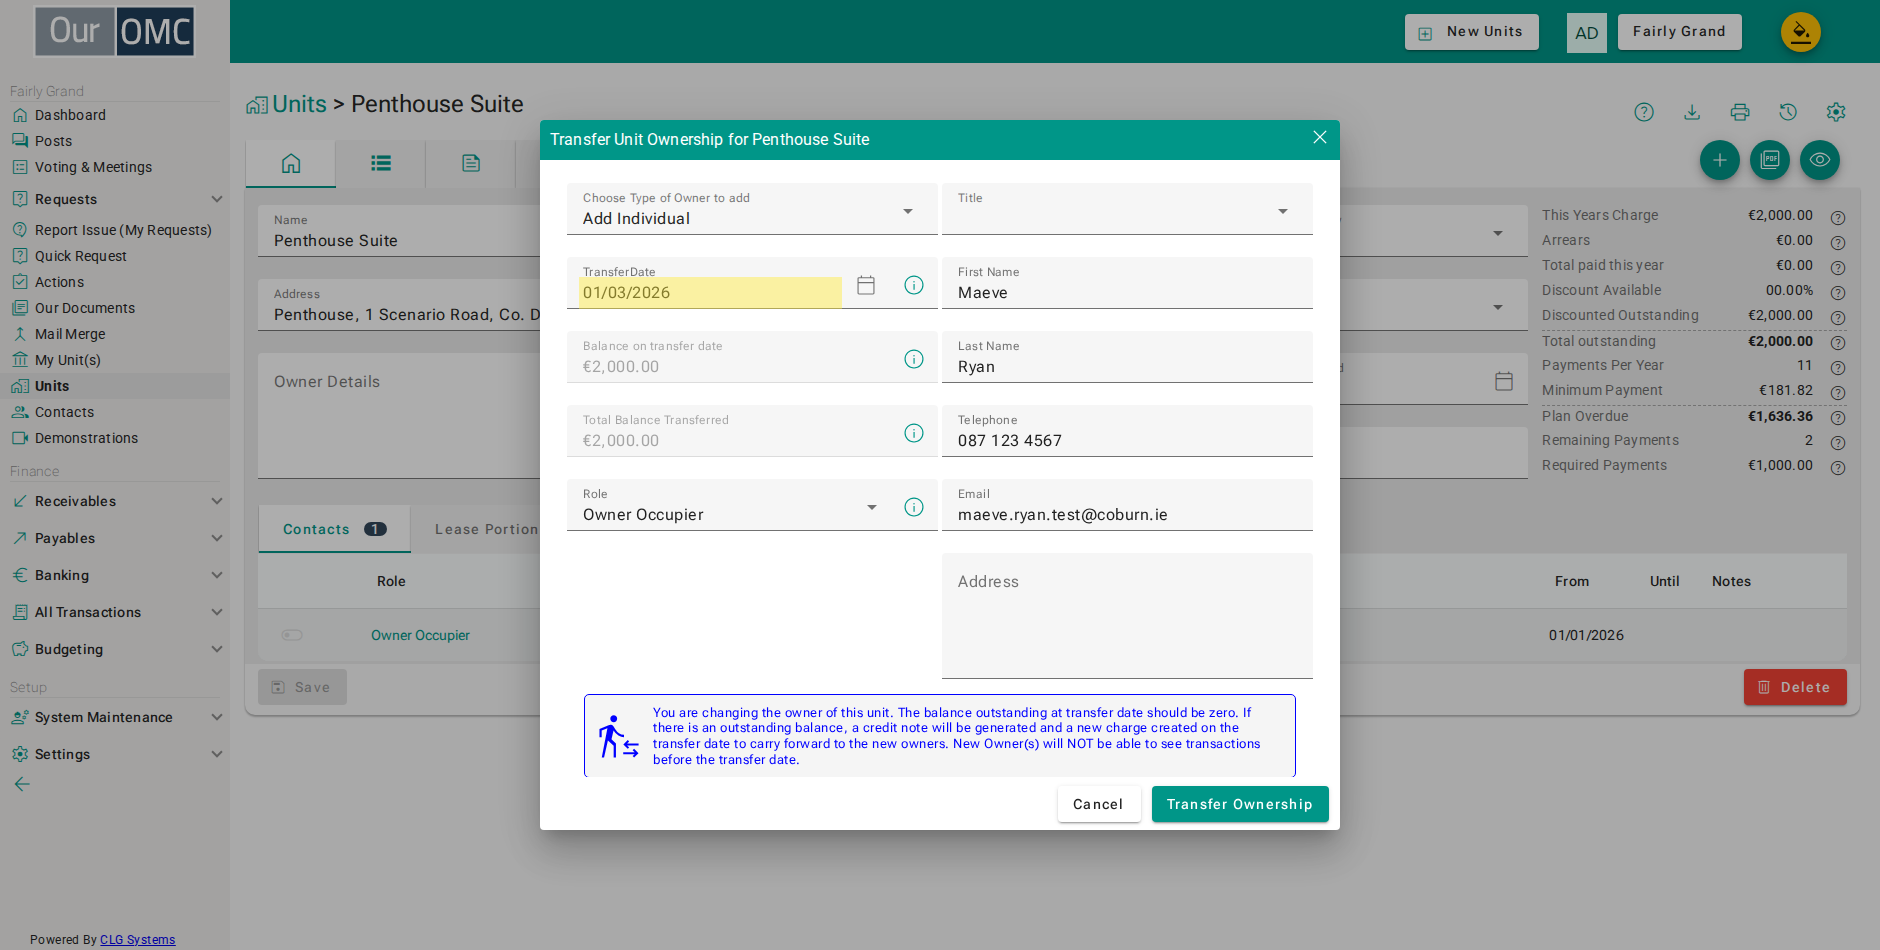The width and height of the screenshot is (1880, 950).
Task: Click the print icon in the header
Action: tap(1740, 112)
